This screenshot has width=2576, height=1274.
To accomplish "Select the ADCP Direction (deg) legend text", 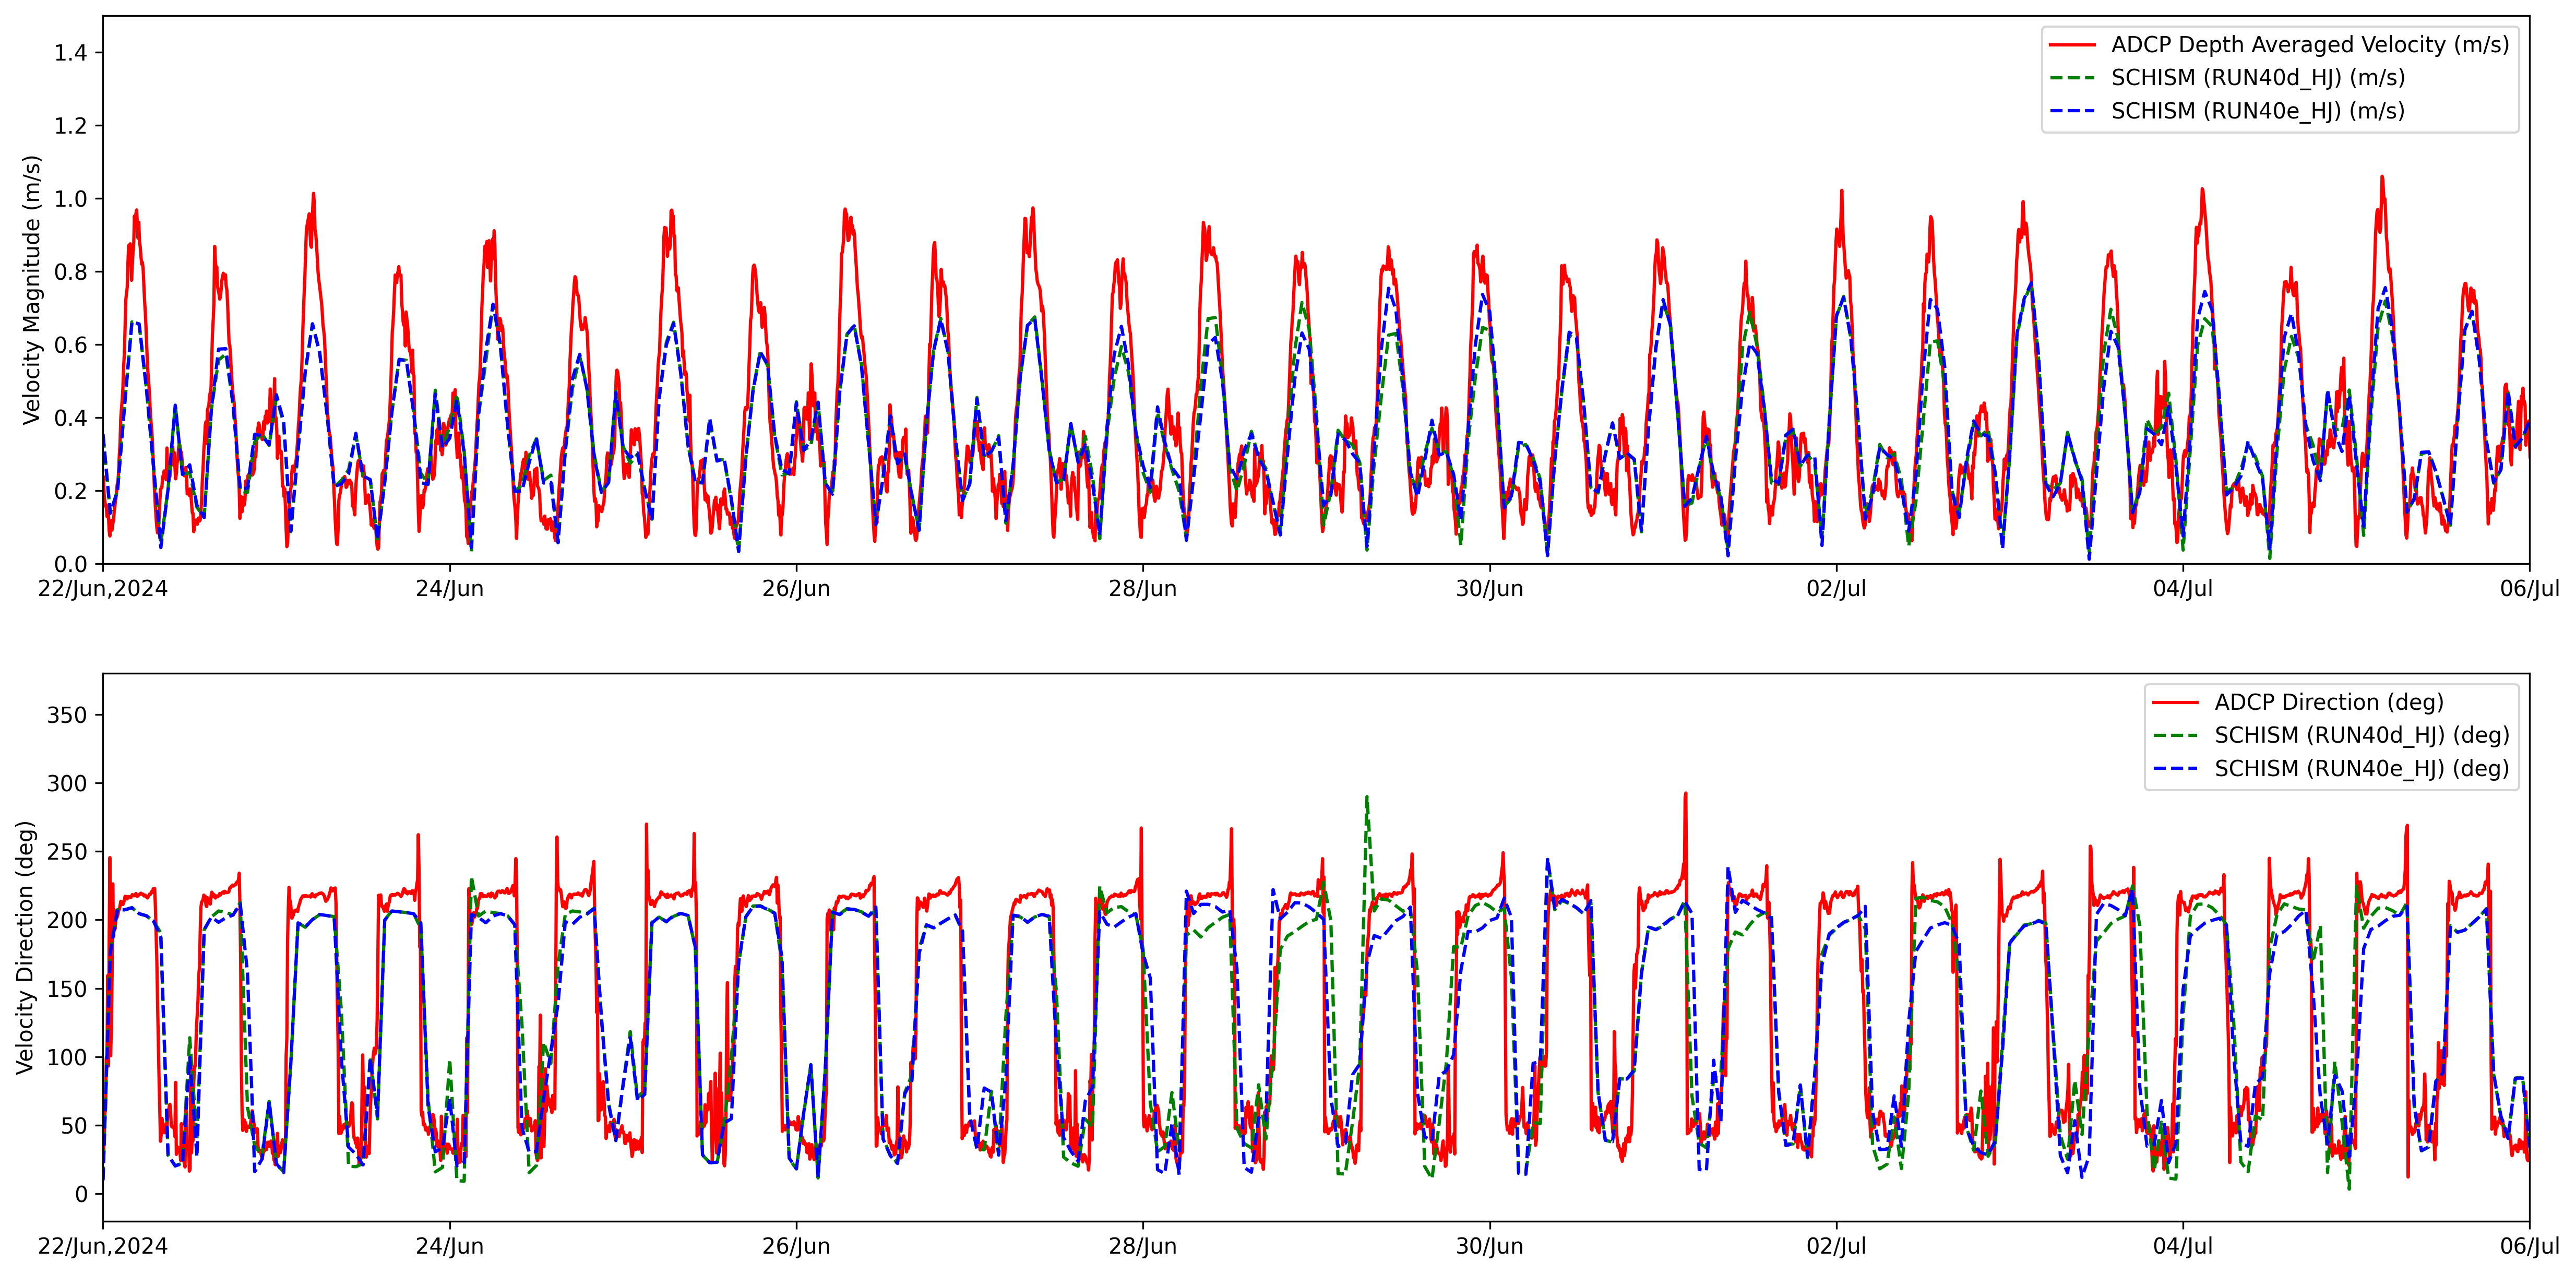I will pos(2328,703).
